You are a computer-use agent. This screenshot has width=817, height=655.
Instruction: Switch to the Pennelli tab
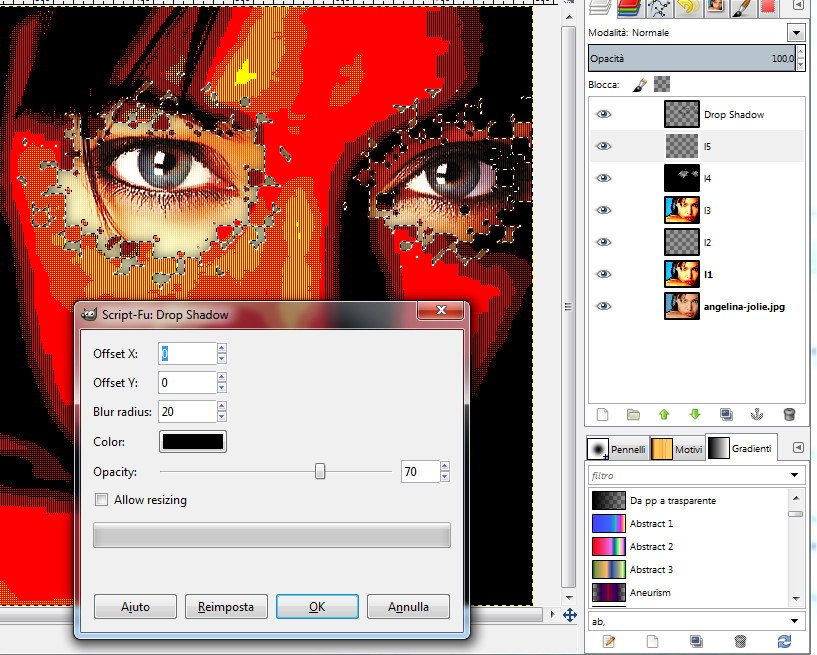point(617,449)
